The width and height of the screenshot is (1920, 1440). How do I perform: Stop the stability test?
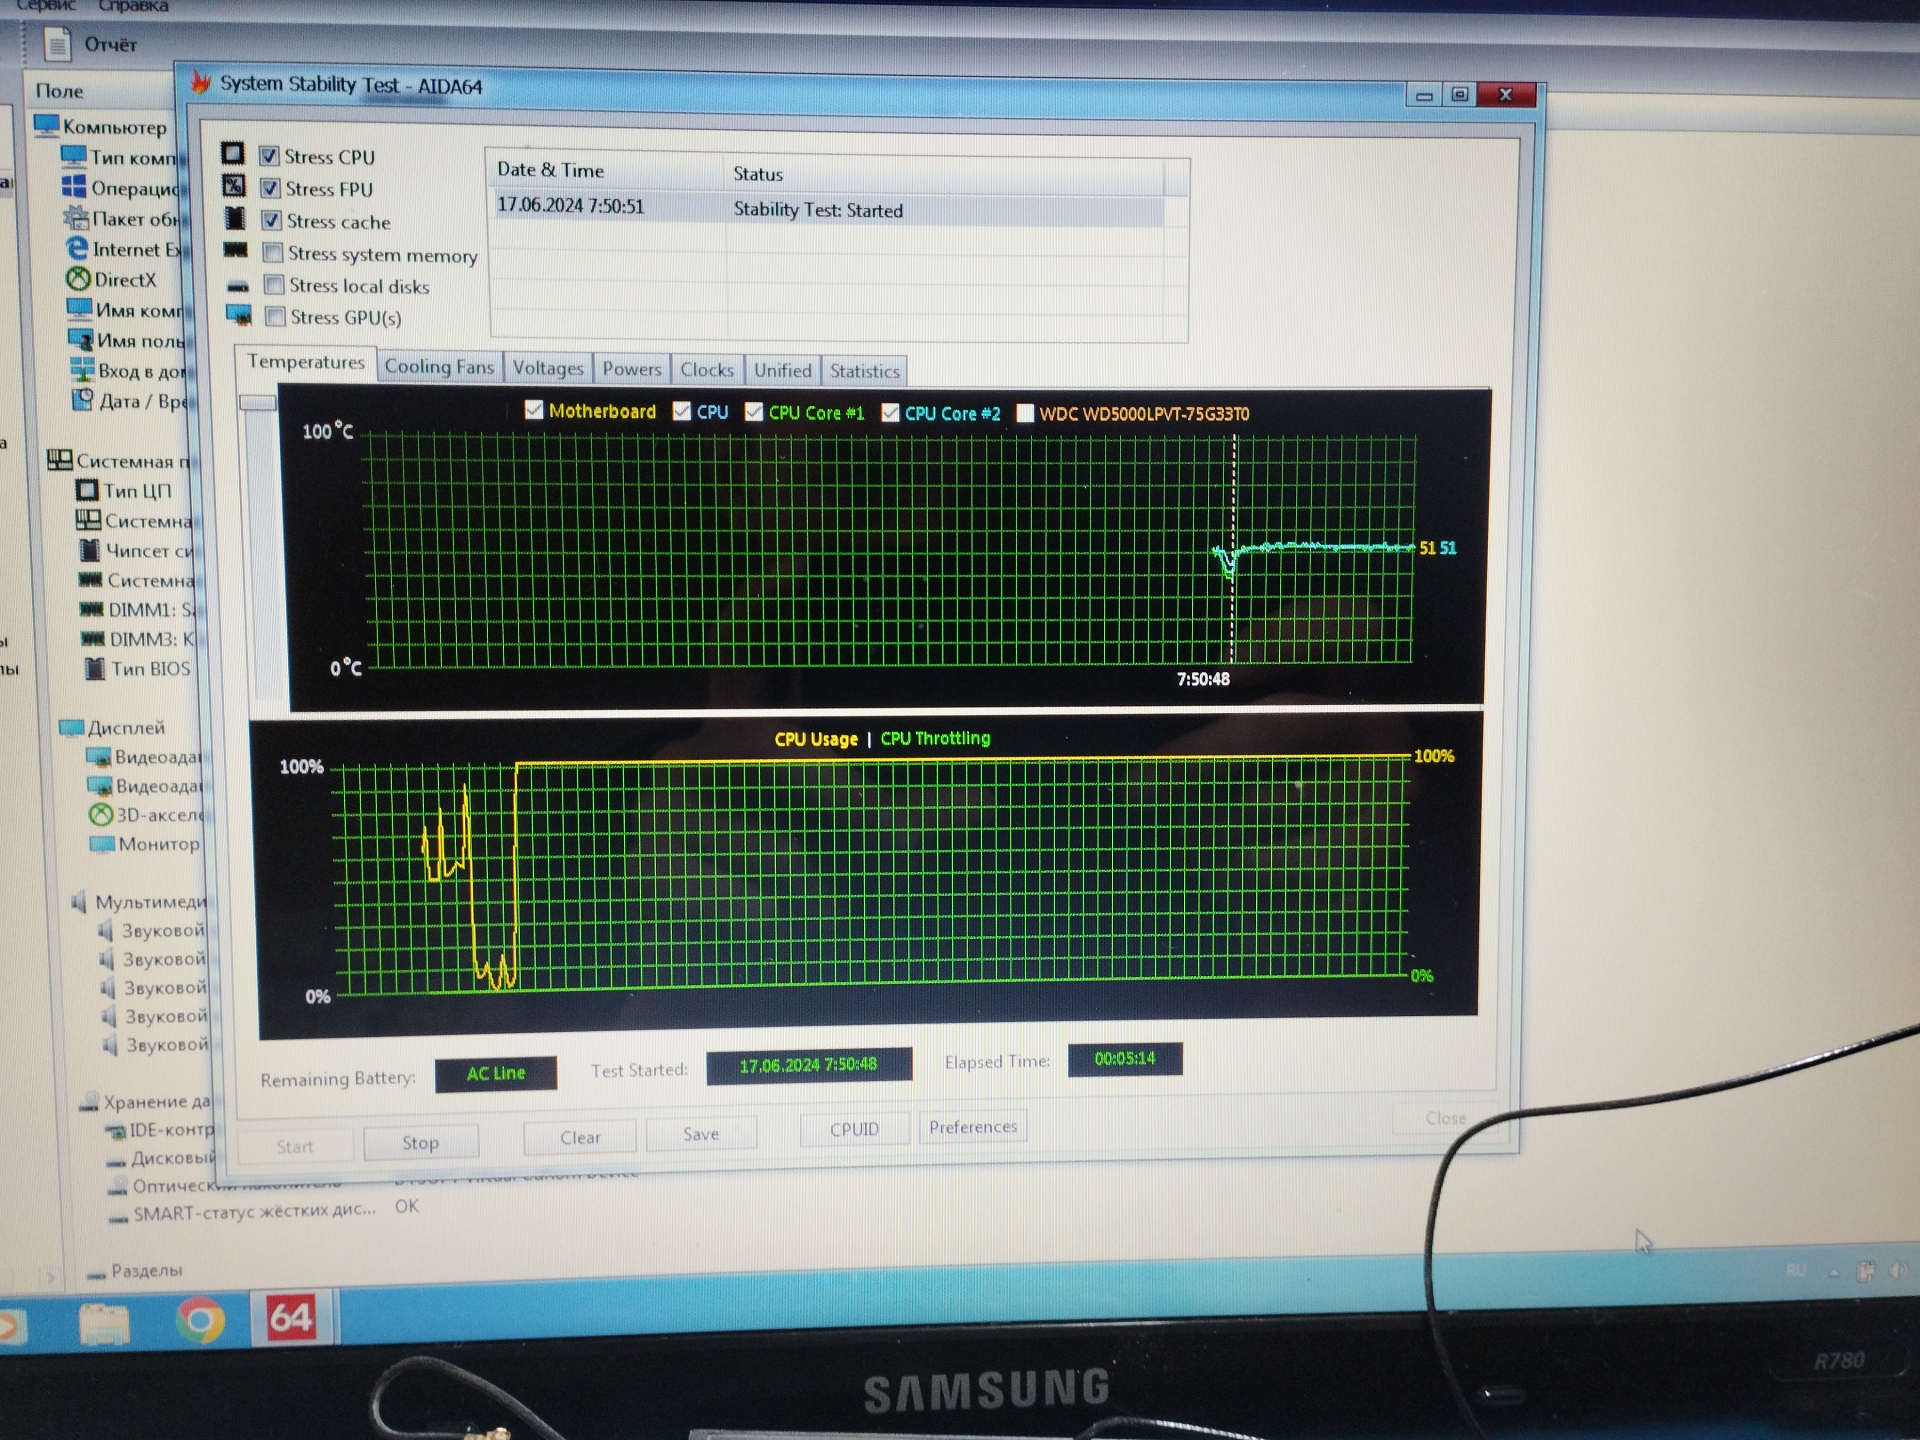click(420, 1142)
